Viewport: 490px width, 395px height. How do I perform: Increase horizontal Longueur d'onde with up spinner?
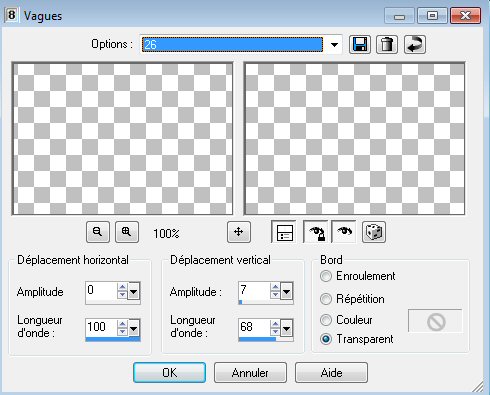[122, 324]
